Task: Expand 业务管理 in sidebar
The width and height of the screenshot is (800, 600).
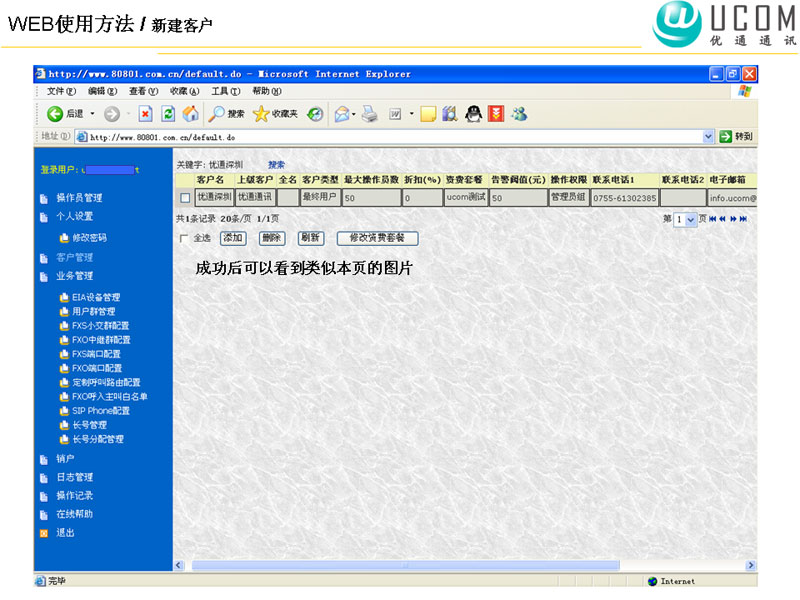Action: point(74,276)
